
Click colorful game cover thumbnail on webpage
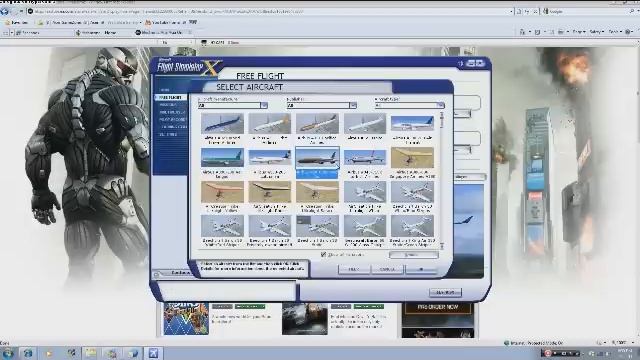point(186,318)
